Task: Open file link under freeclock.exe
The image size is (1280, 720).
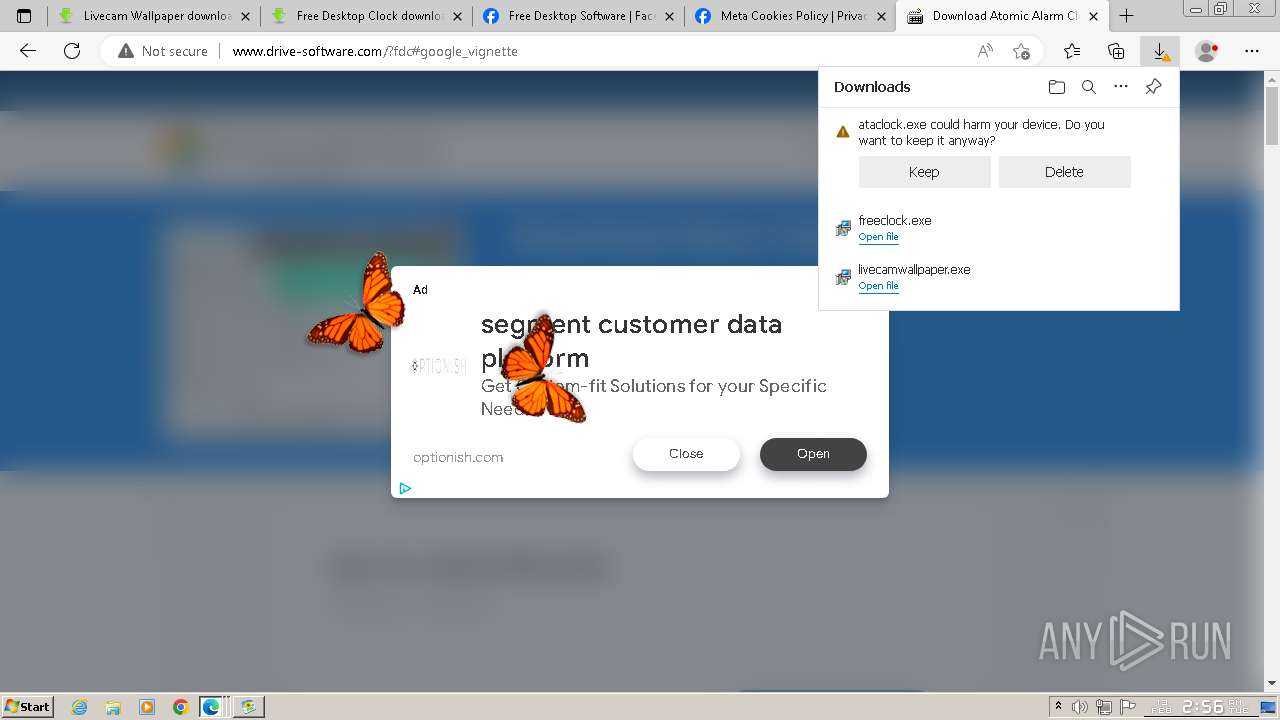Action: click(878, 237)
